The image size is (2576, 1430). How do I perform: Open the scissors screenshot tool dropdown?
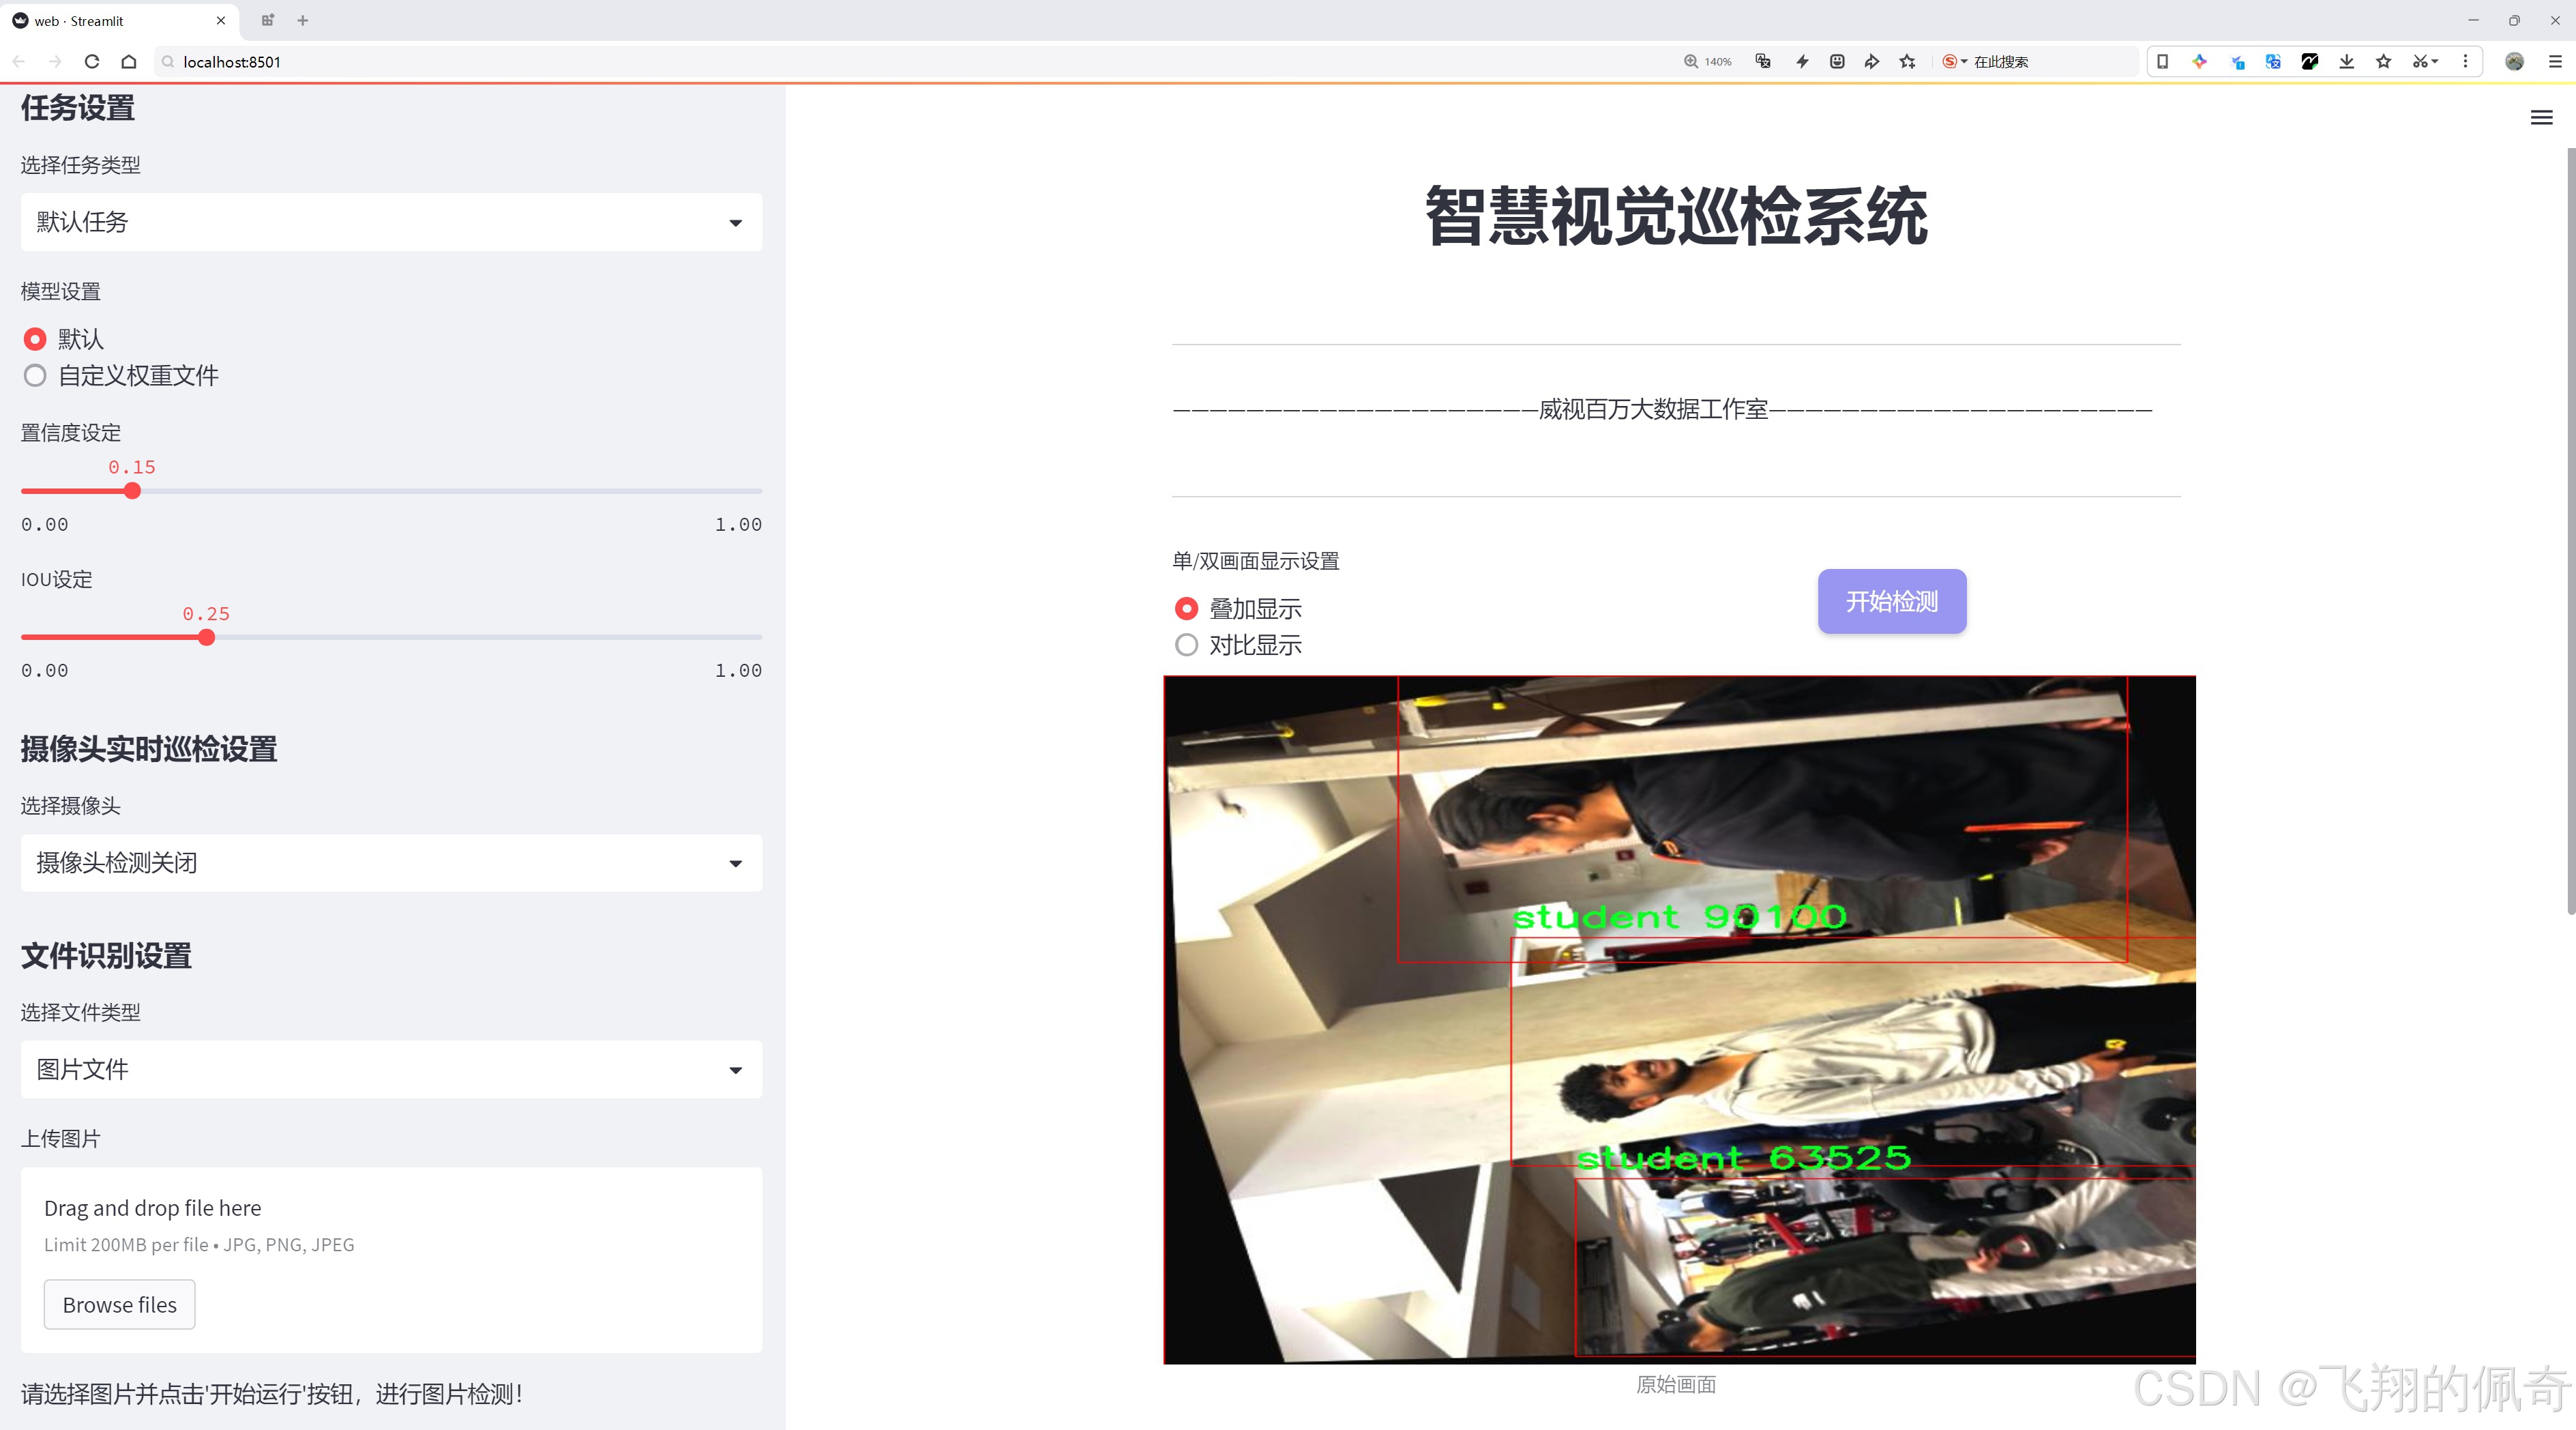point(2425,62)
